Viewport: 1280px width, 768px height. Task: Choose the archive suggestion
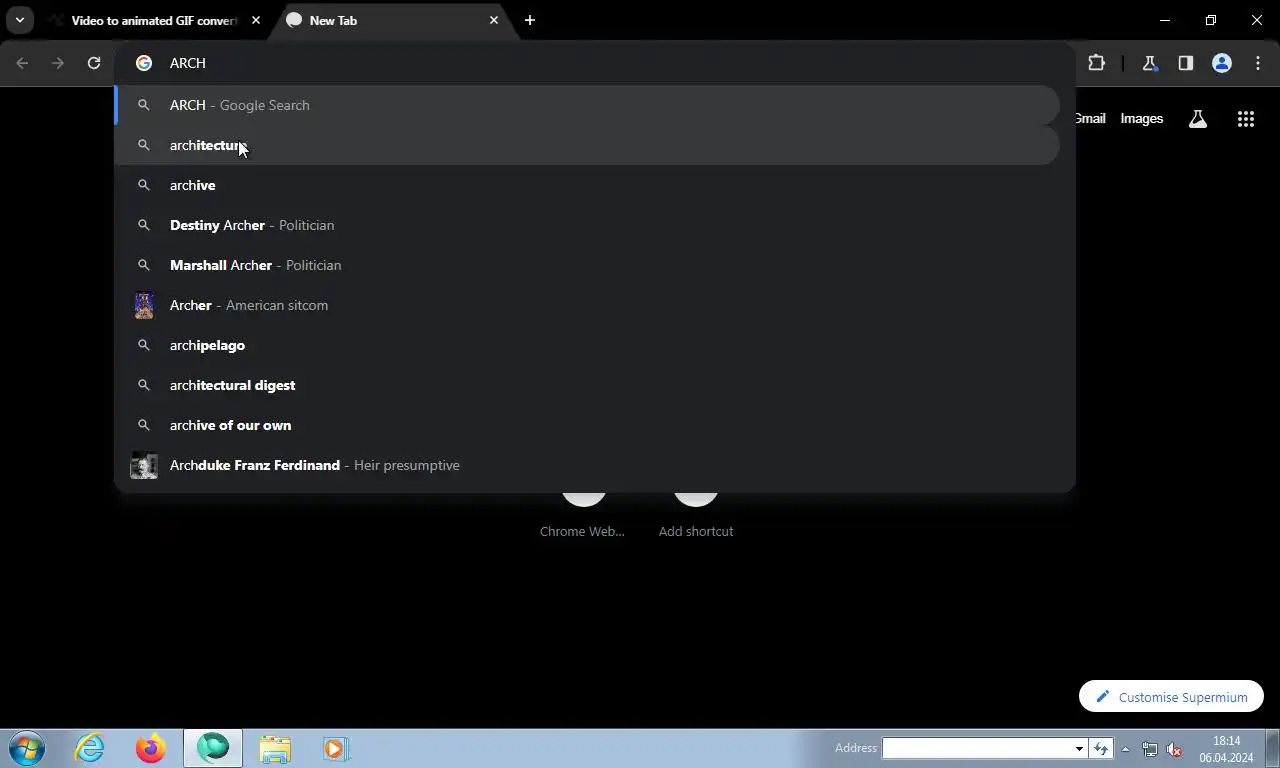tap(587, 185)
